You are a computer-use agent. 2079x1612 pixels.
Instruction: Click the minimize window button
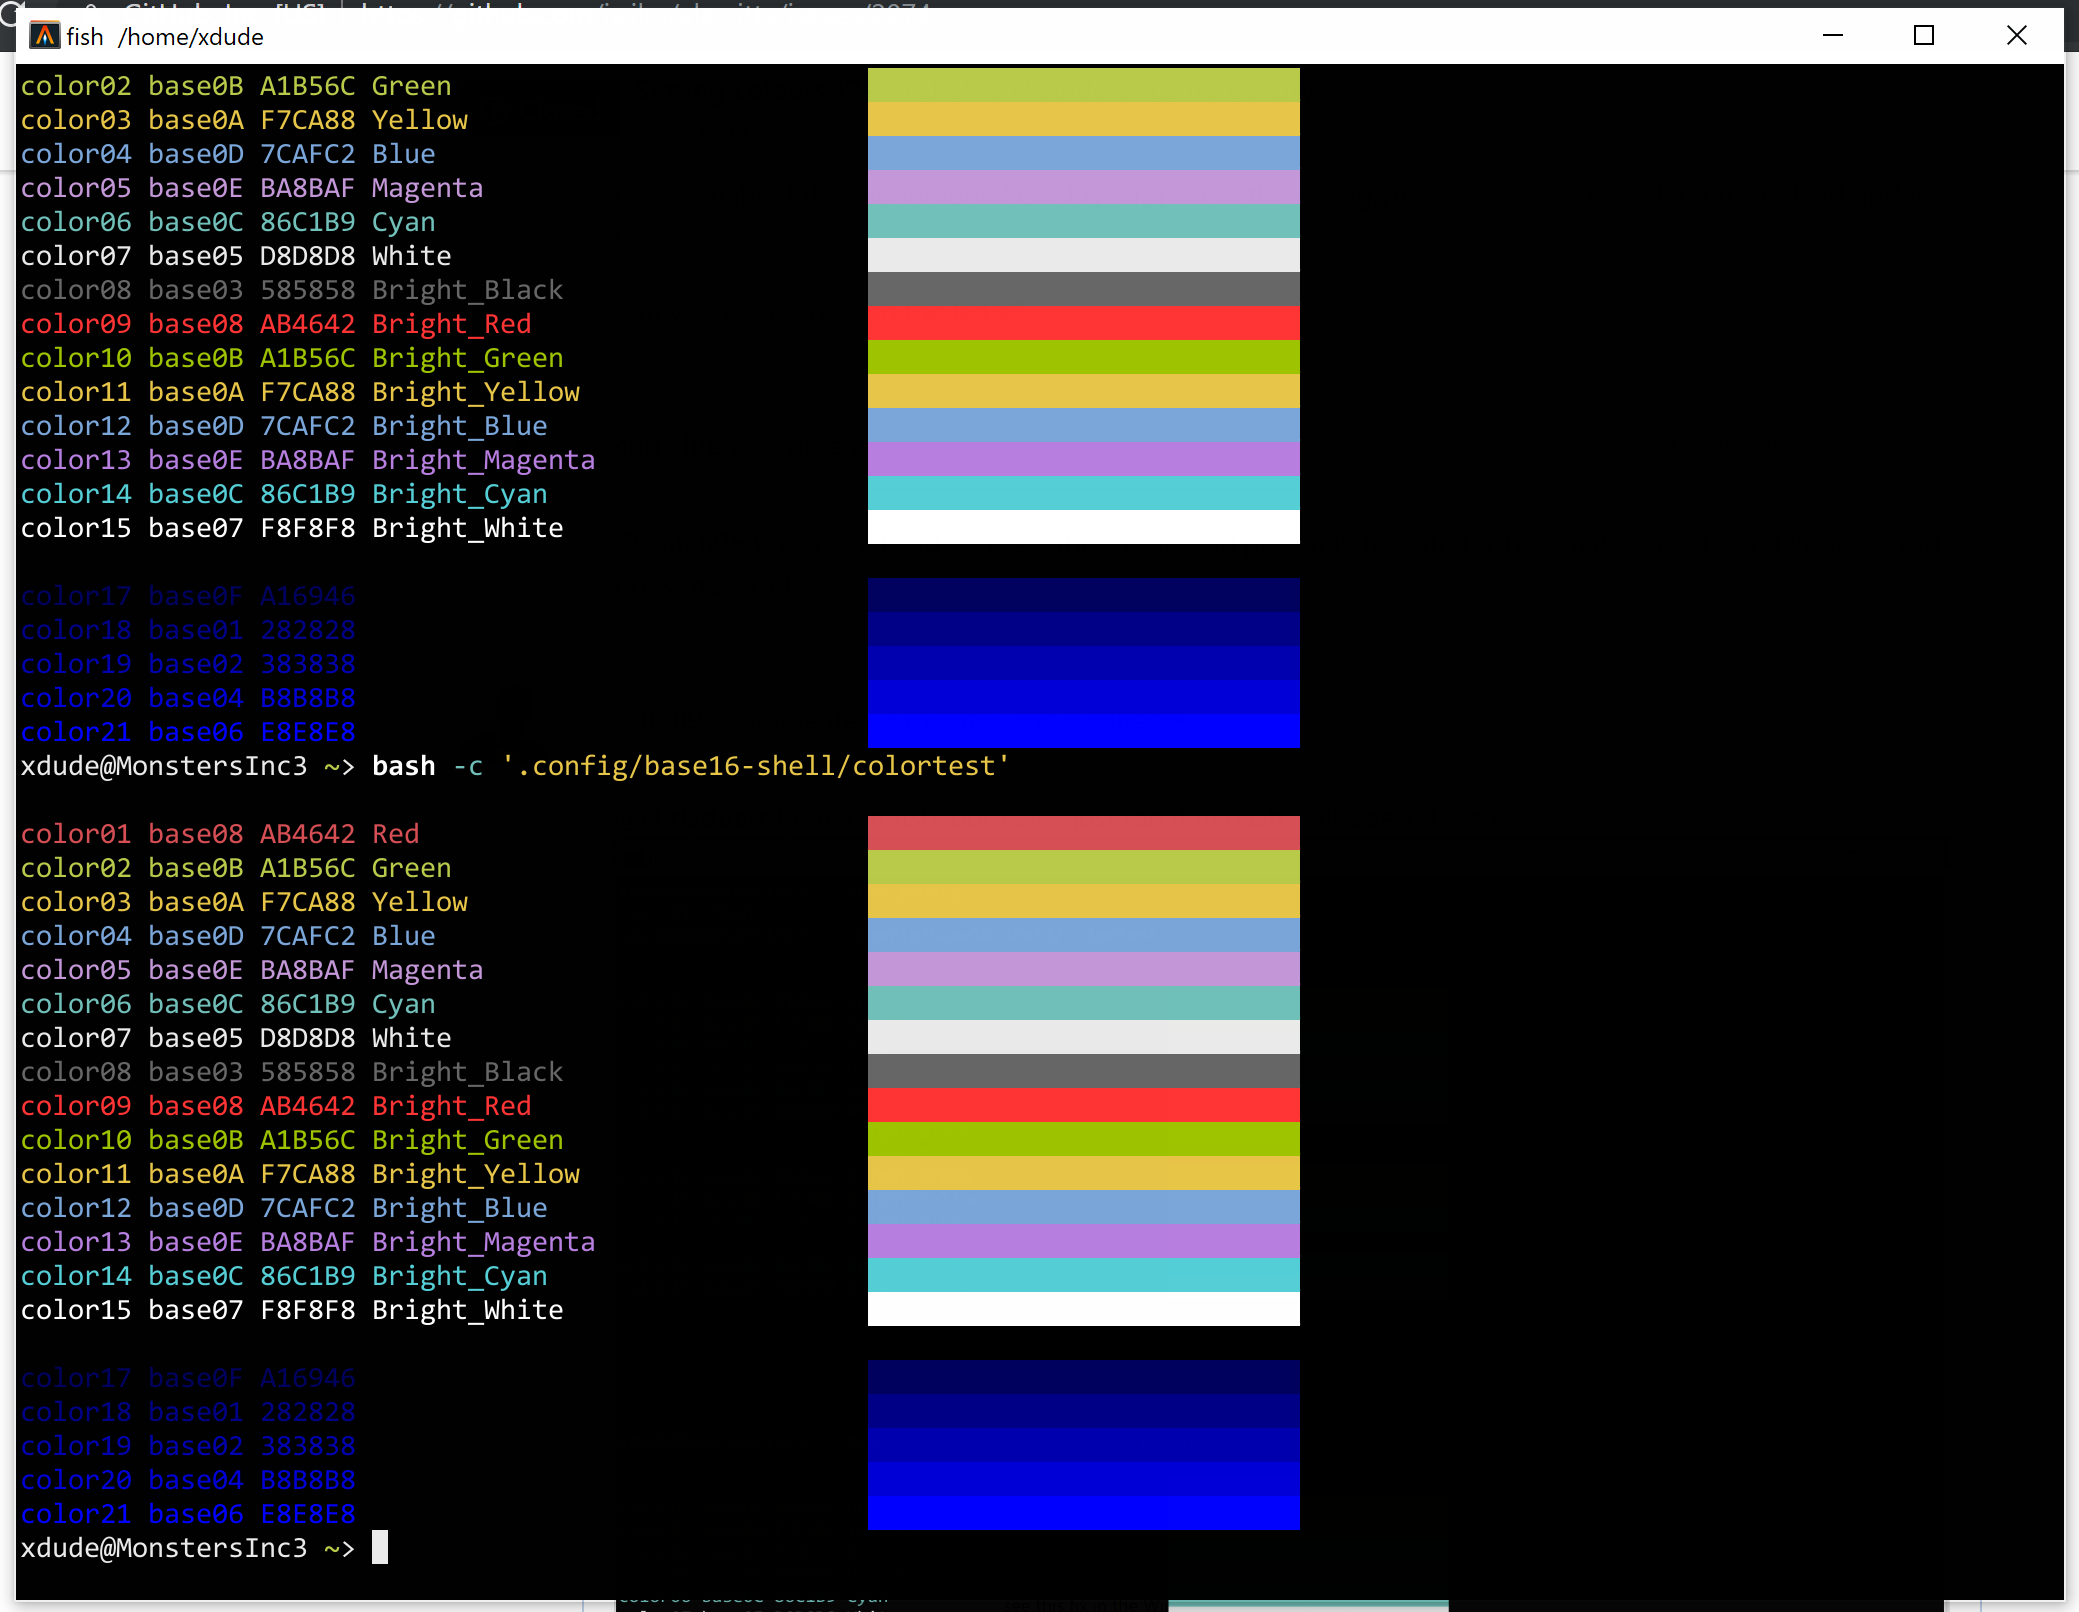pyautogui.click(x=1835, y=35)
